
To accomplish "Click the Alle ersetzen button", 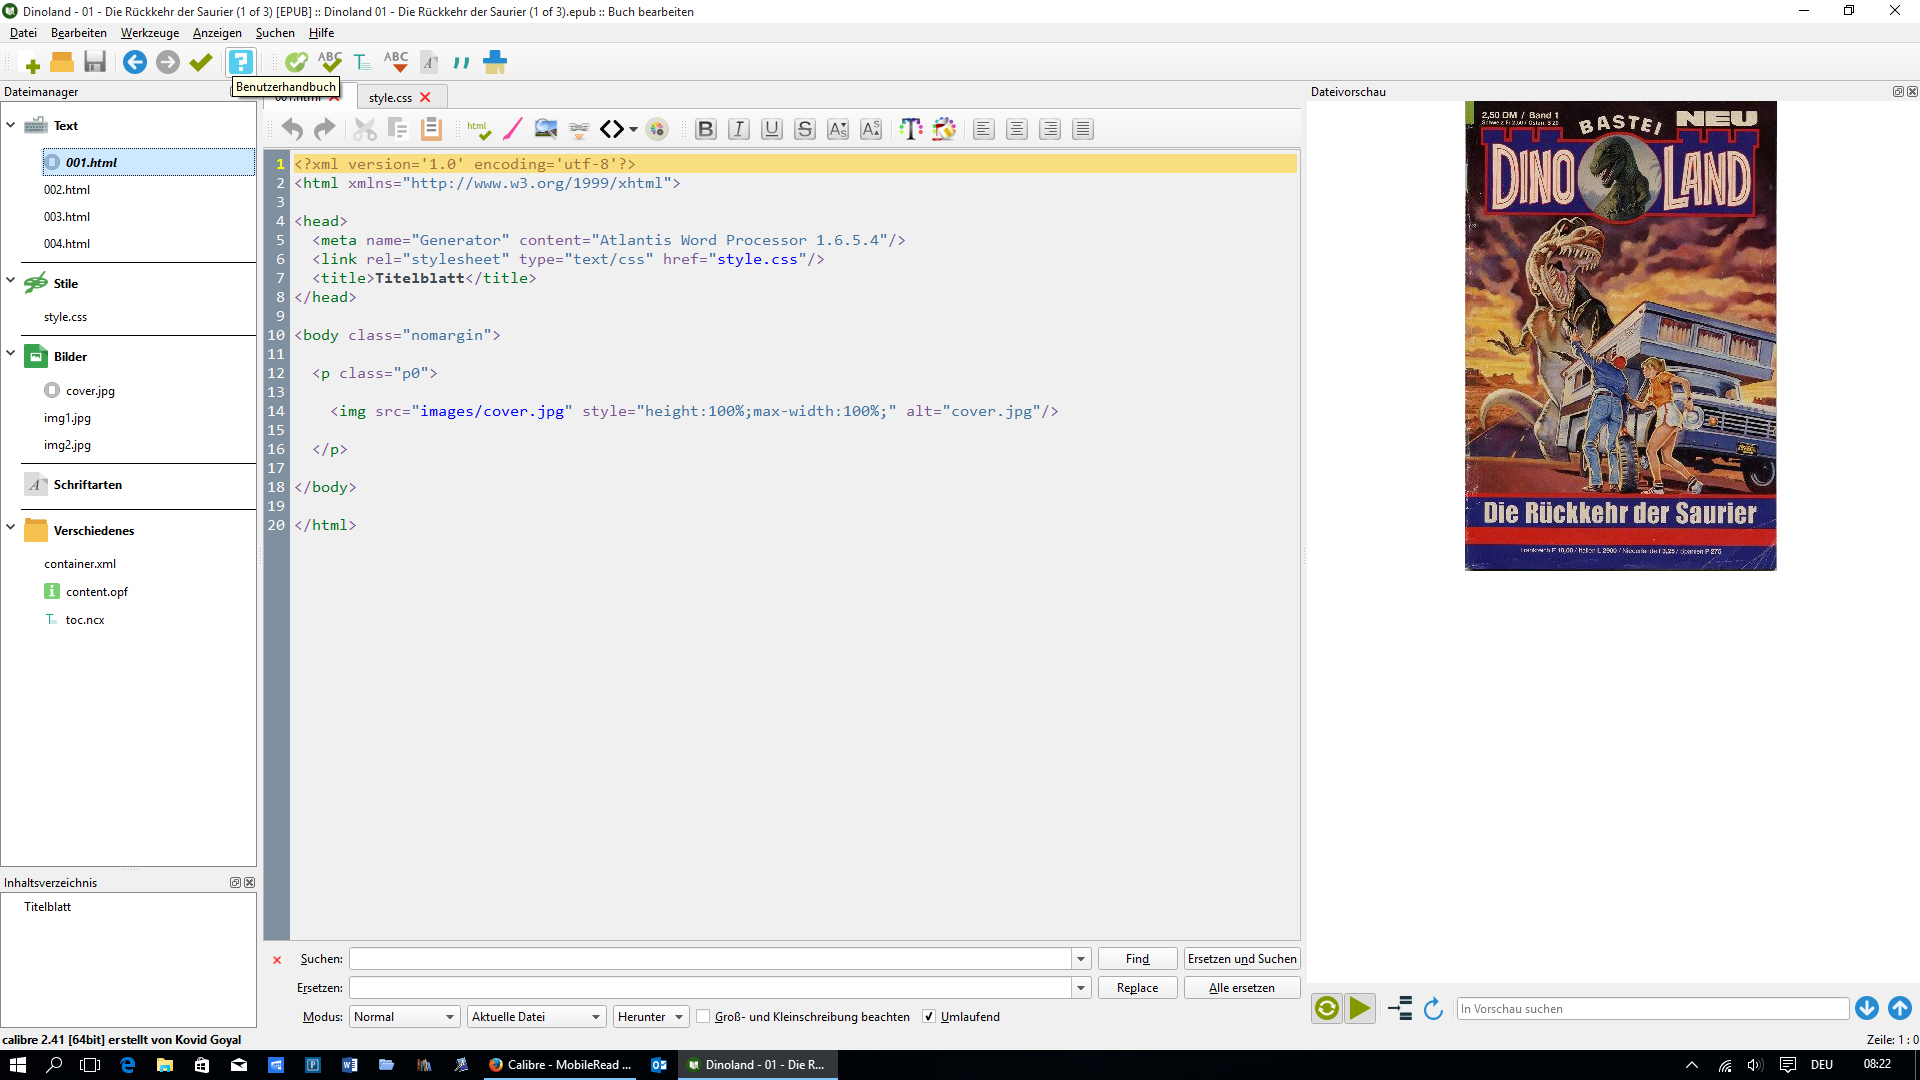I will (x=1241, y=988).
